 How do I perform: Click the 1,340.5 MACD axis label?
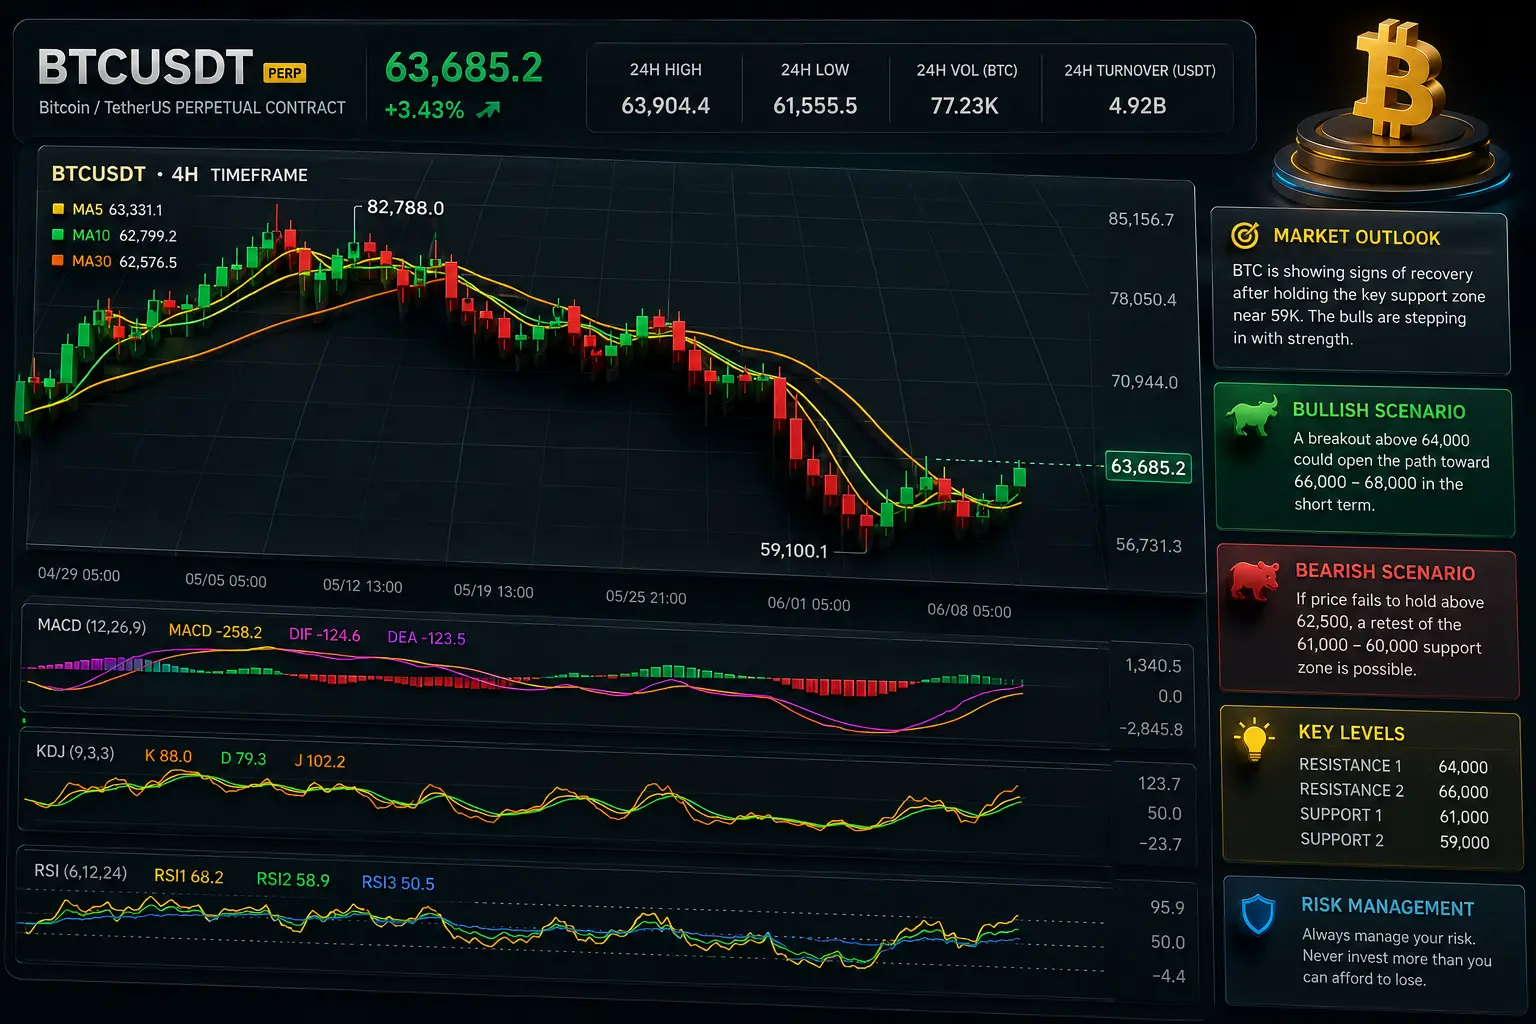pyautogui.click(x=1153, y=666)
